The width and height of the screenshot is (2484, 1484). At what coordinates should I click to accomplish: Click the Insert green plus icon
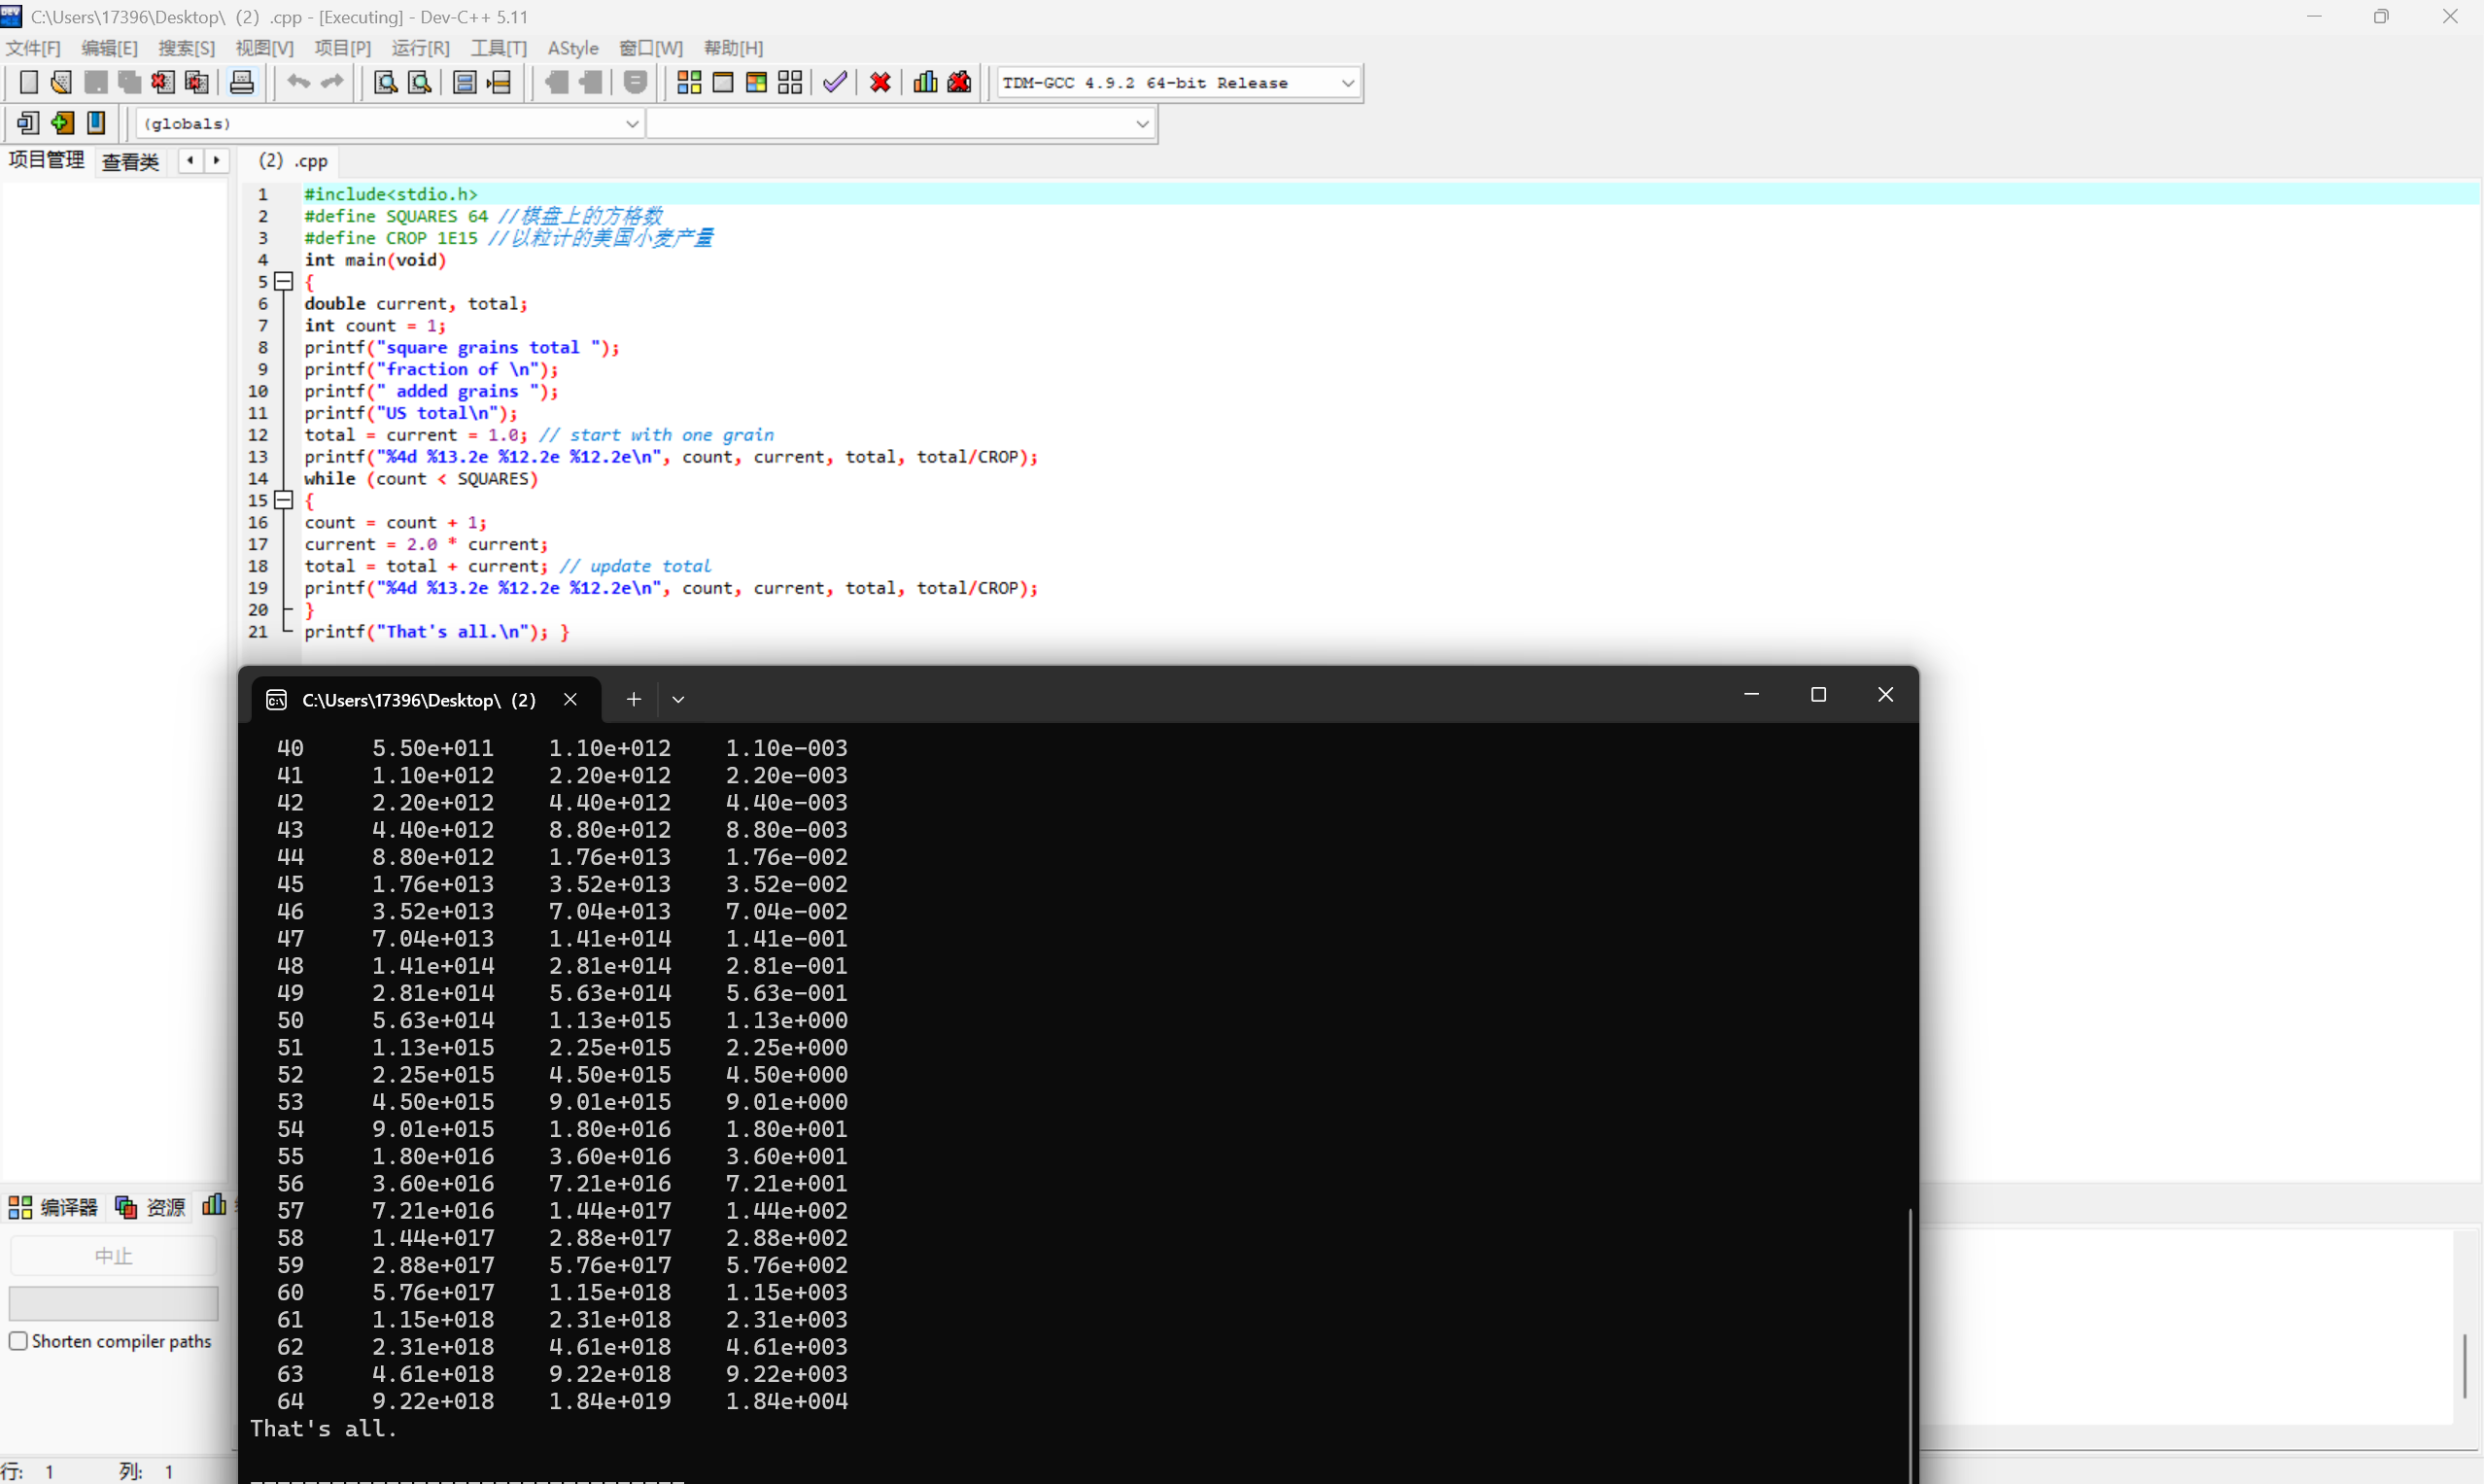pyautogui.click(x=62, y=123)
